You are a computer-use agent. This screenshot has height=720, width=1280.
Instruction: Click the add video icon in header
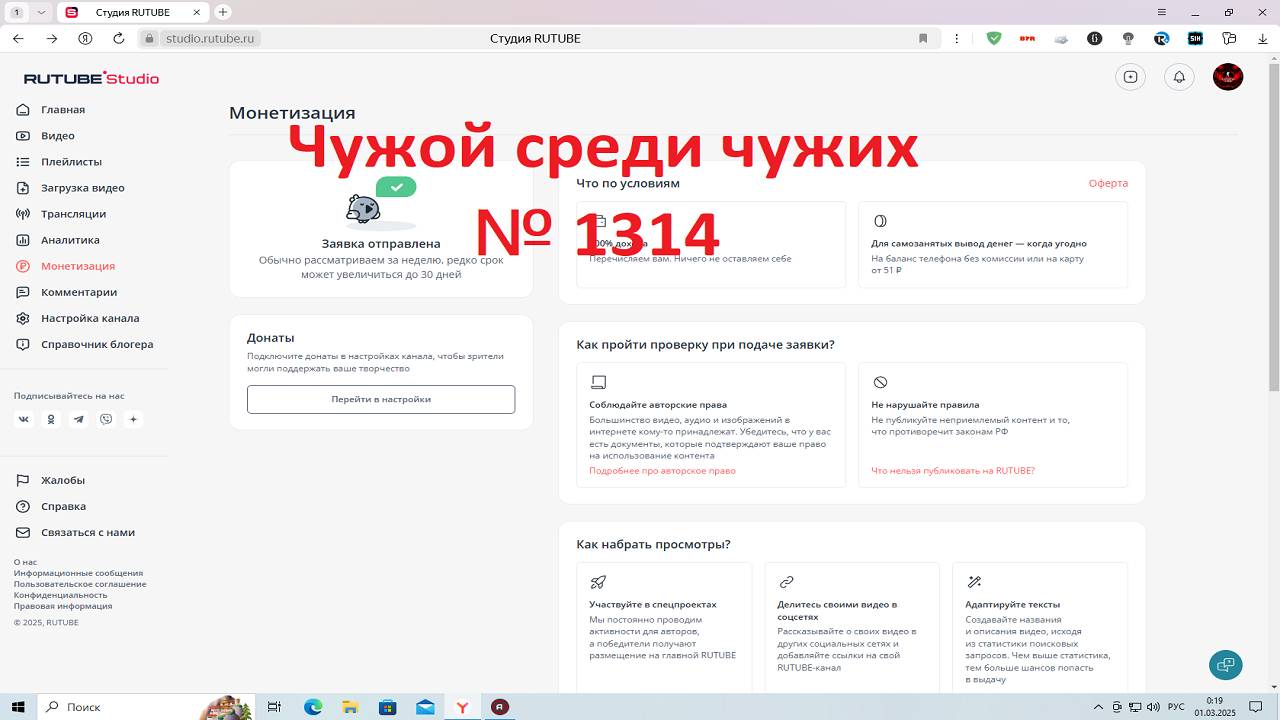coord(1131,77)
